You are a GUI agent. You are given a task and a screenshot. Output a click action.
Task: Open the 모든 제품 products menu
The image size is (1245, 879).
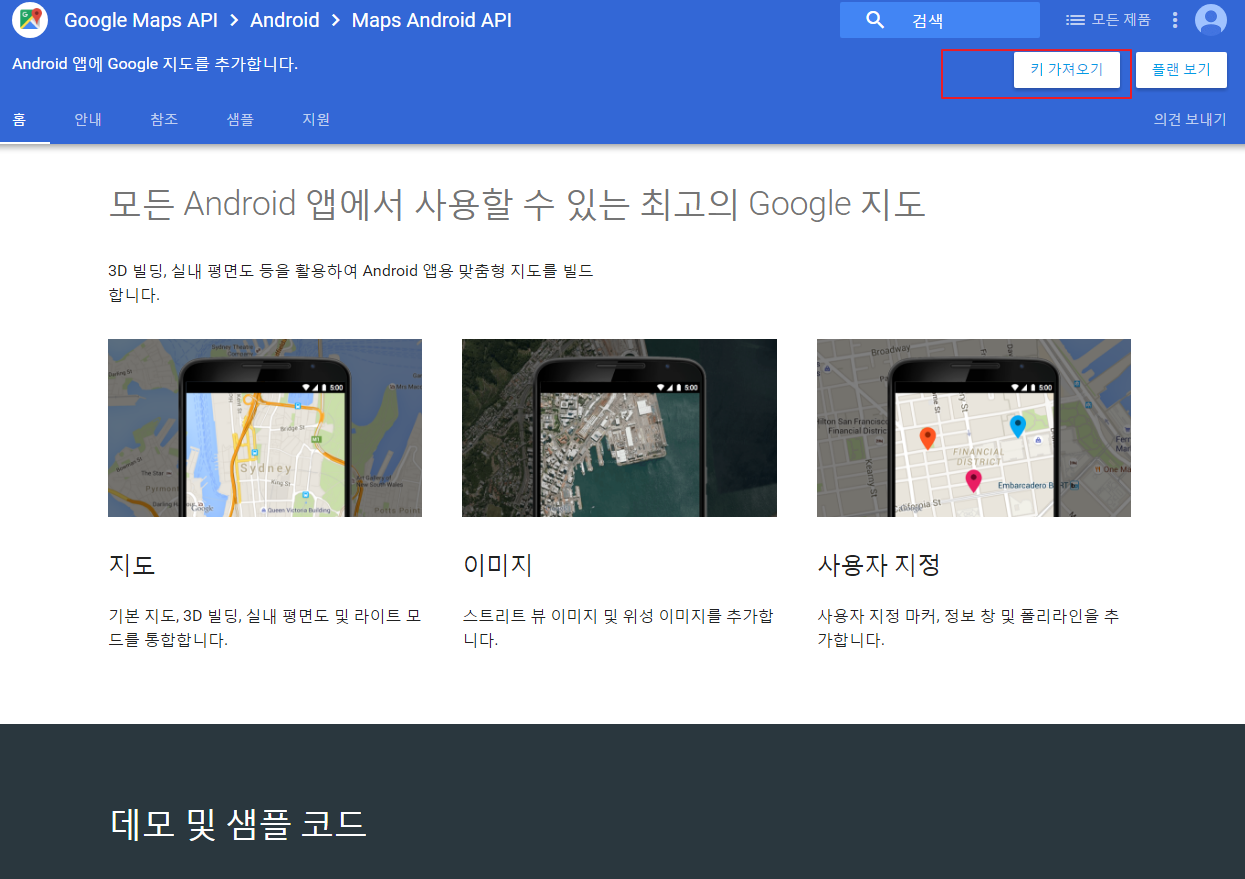click(x=1108, y=20)
